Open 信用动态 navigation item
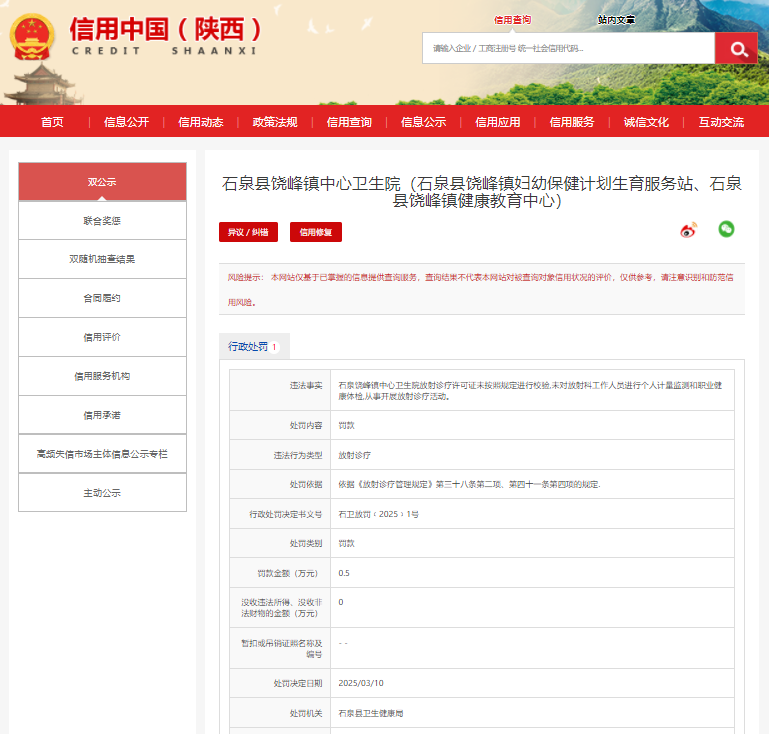The width and height of the screenshot is (769, 734). click(x=201, y=122)
